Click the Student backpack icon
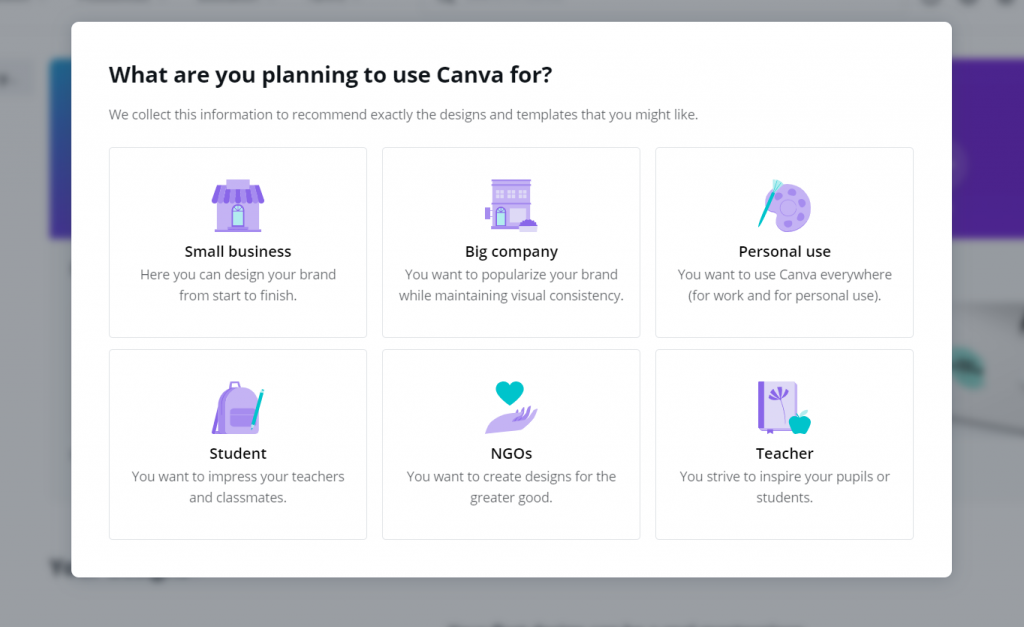Image resolution: width=1024 pixels, height=627 pixels. pyautogui.click(x=238, y=408)
